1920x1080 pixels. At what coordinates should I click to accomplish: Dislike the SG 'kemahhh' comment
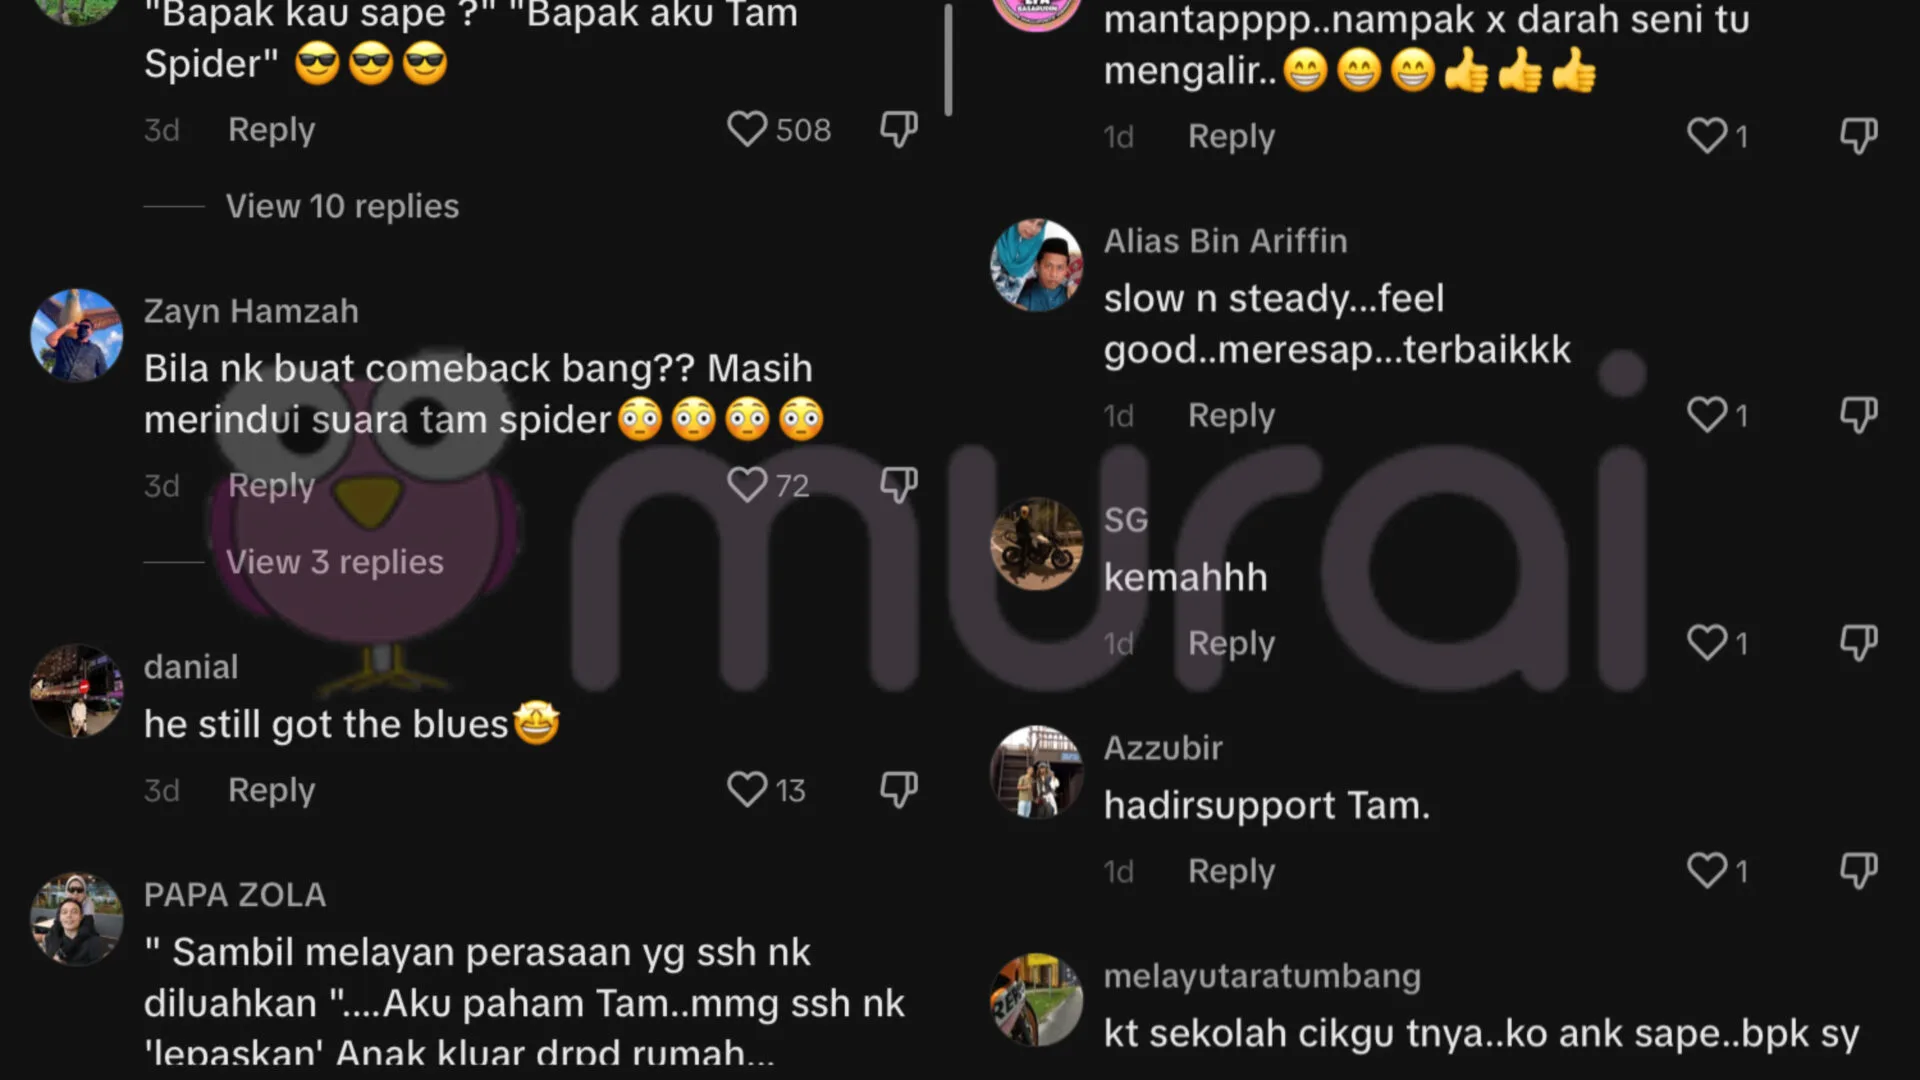pyautogui.click(x=1859, y=643)
